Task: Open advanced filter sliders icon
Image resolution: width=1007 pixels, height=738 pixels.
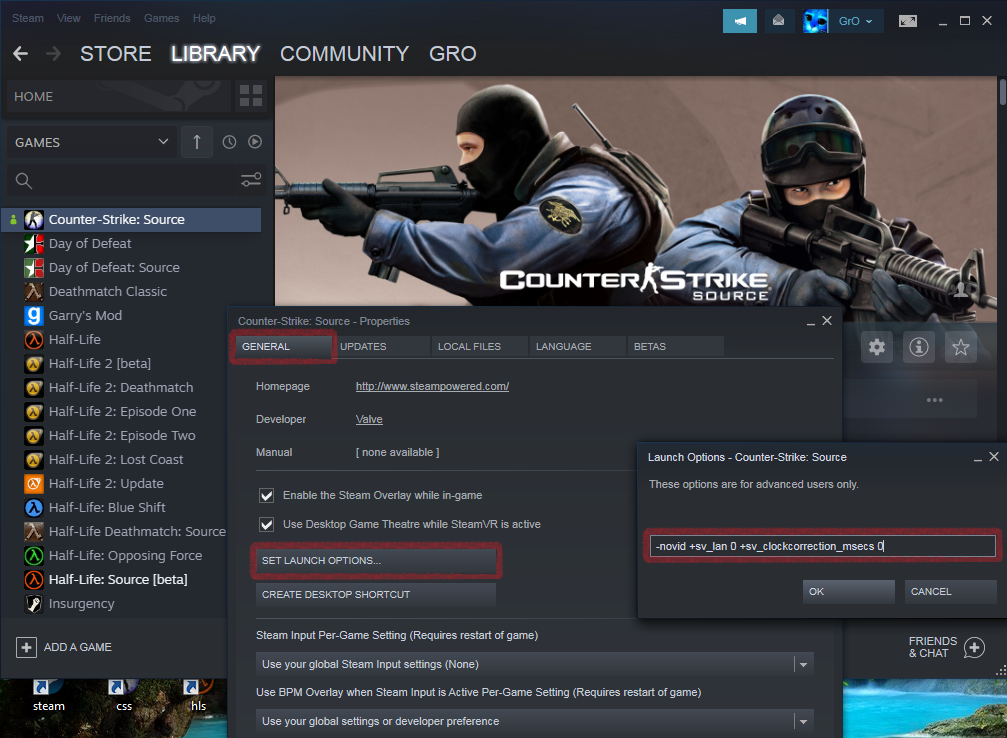Action: click(250, 180)
